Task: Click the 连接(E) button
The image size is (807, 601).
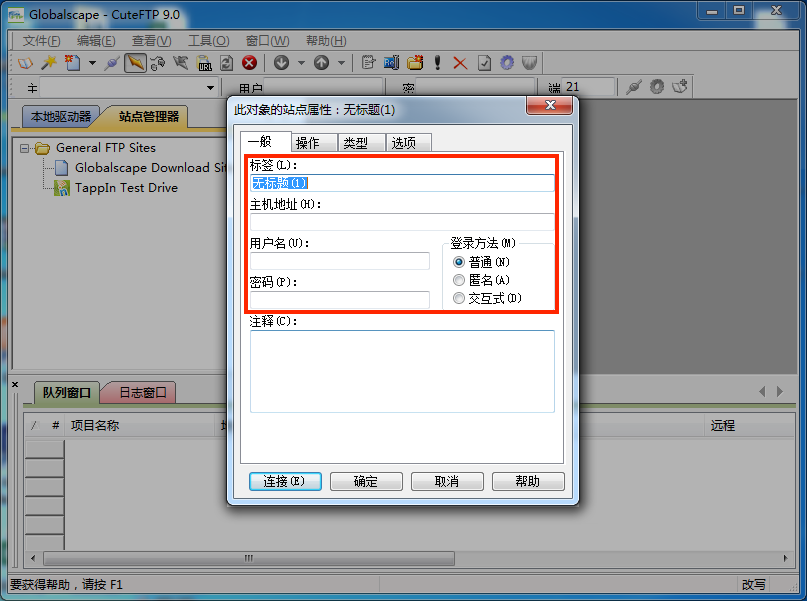Action: [x=284, y=481]
